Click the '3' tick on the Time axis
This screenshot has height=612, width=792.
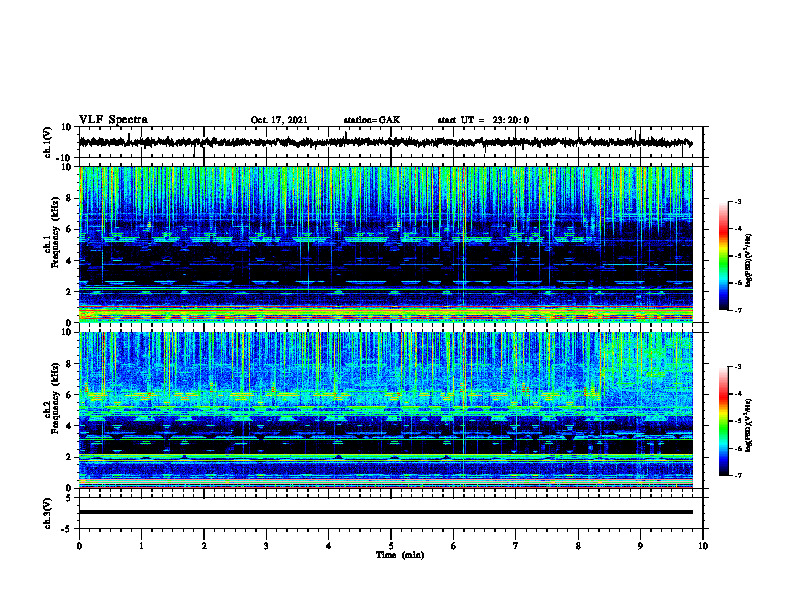coord(266,546)
